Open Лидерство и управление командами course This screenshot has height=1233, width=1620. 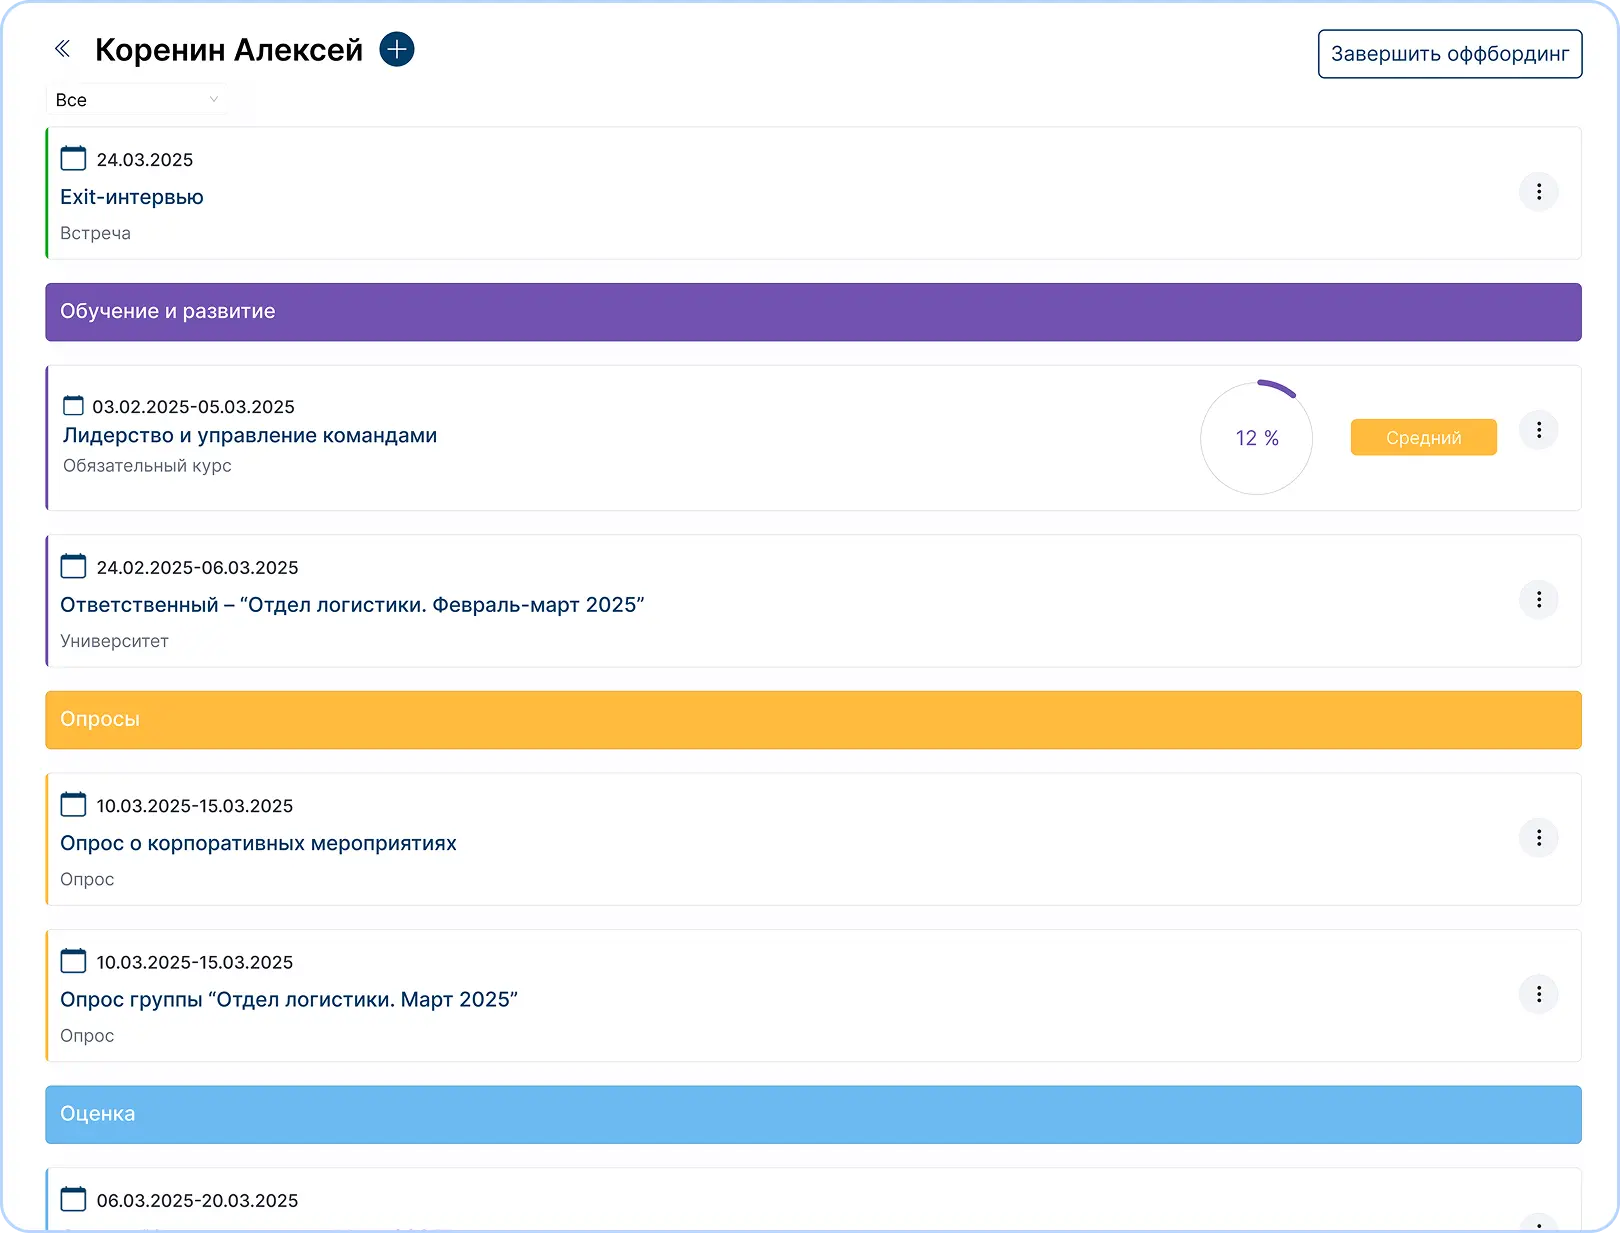[x=250, y=435]
